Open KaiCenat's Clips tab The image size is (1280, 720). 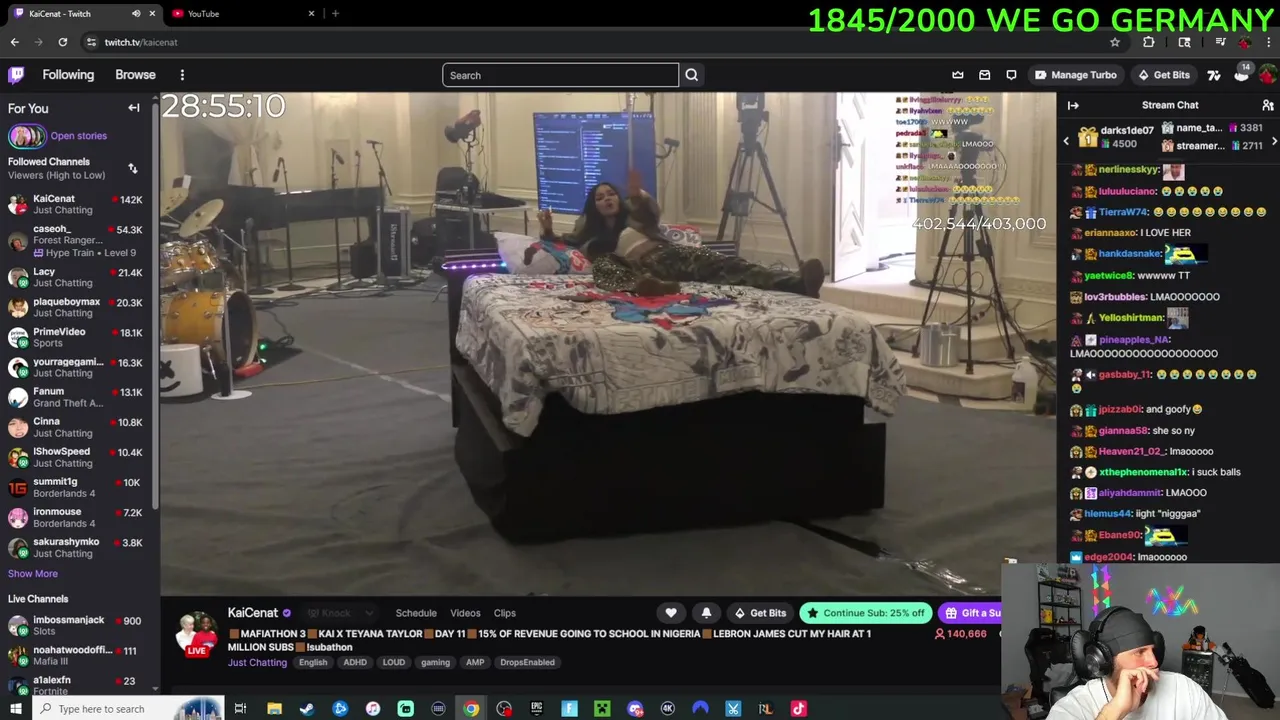click(505, 613)
